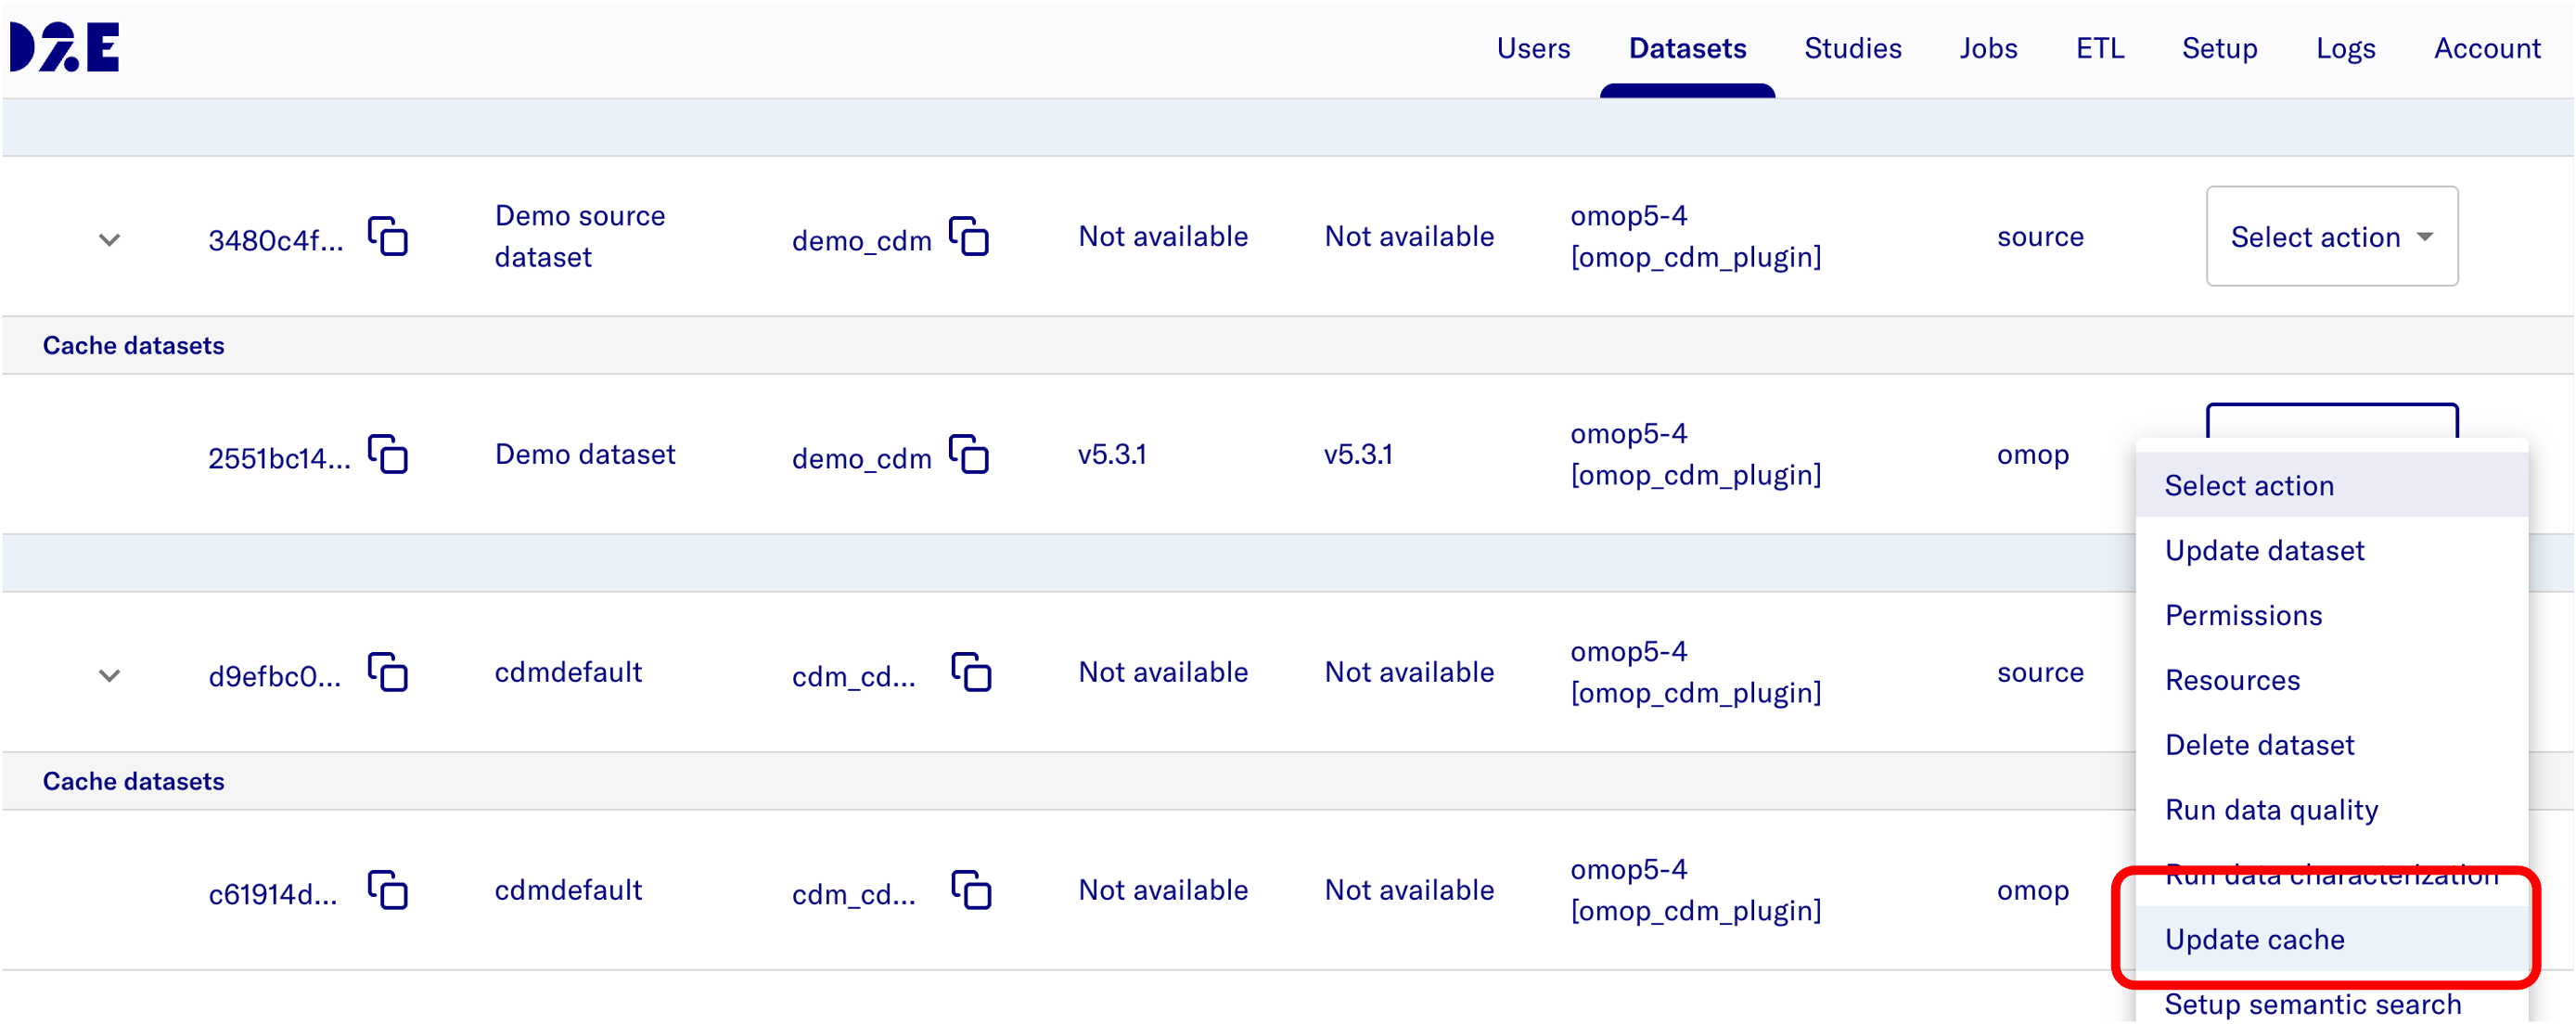Image resolution: width=2576 pixels, height=1024 pixels.
Task: Copy the c61914d... dataset ID
Action: tap(388, 891)
